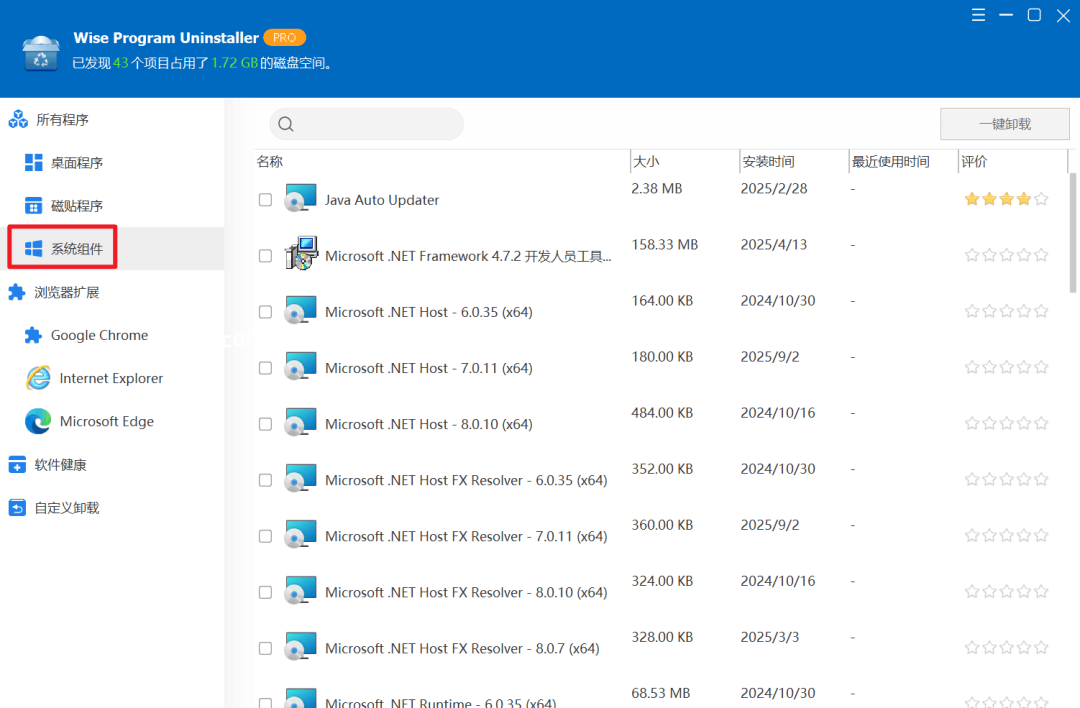This screenshot has width=1080, height=708.
Task: Select the Internet Explorer extensions icon
Action: (38, 378)
